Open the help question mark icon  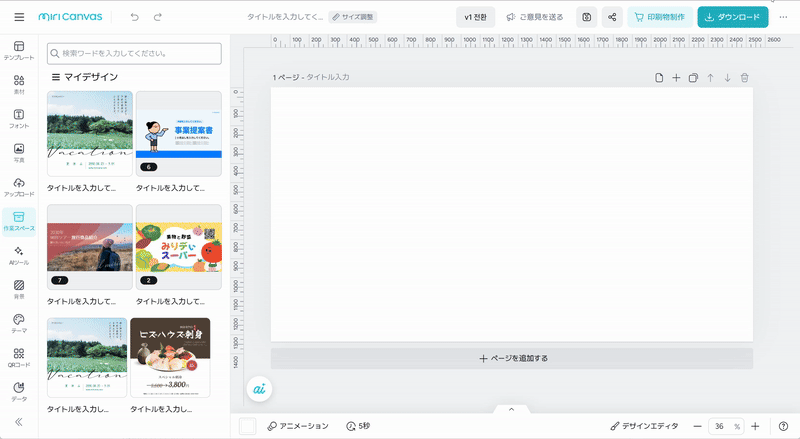(783, 426)
